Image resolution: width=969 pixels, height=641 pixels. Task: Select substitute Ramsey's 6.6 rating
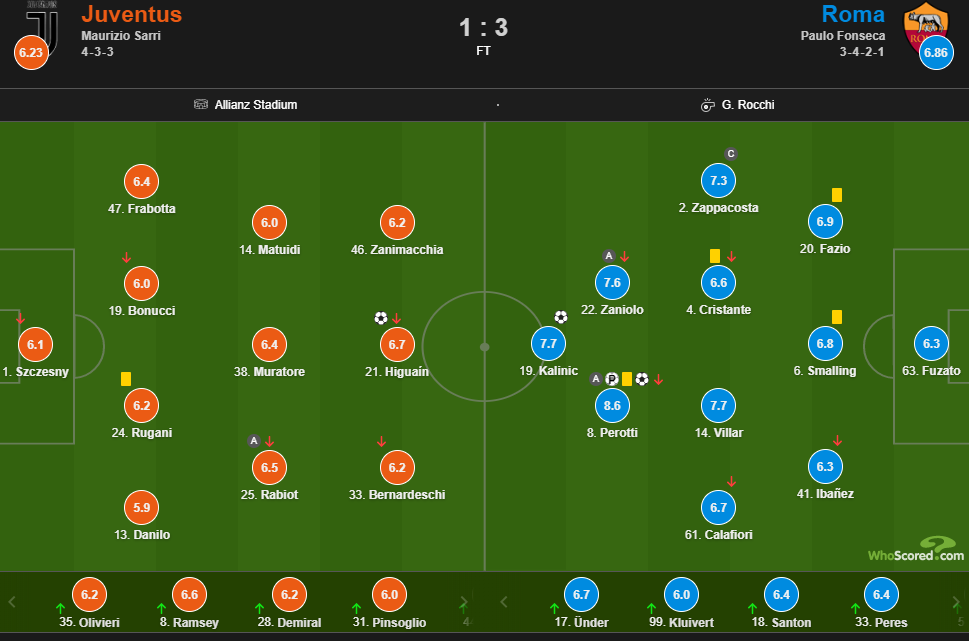(x=189, y=595)
